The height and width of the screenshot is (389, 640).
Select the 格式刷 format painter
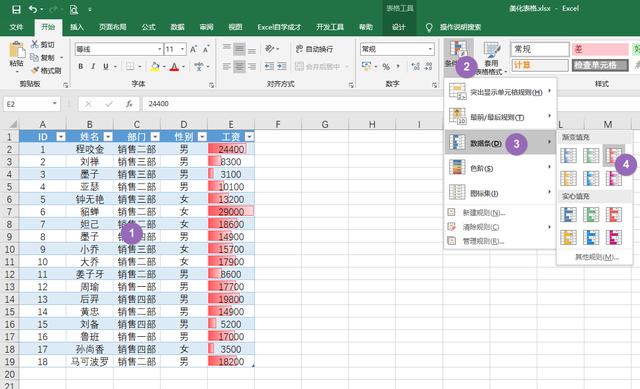(x=46, y=71)
